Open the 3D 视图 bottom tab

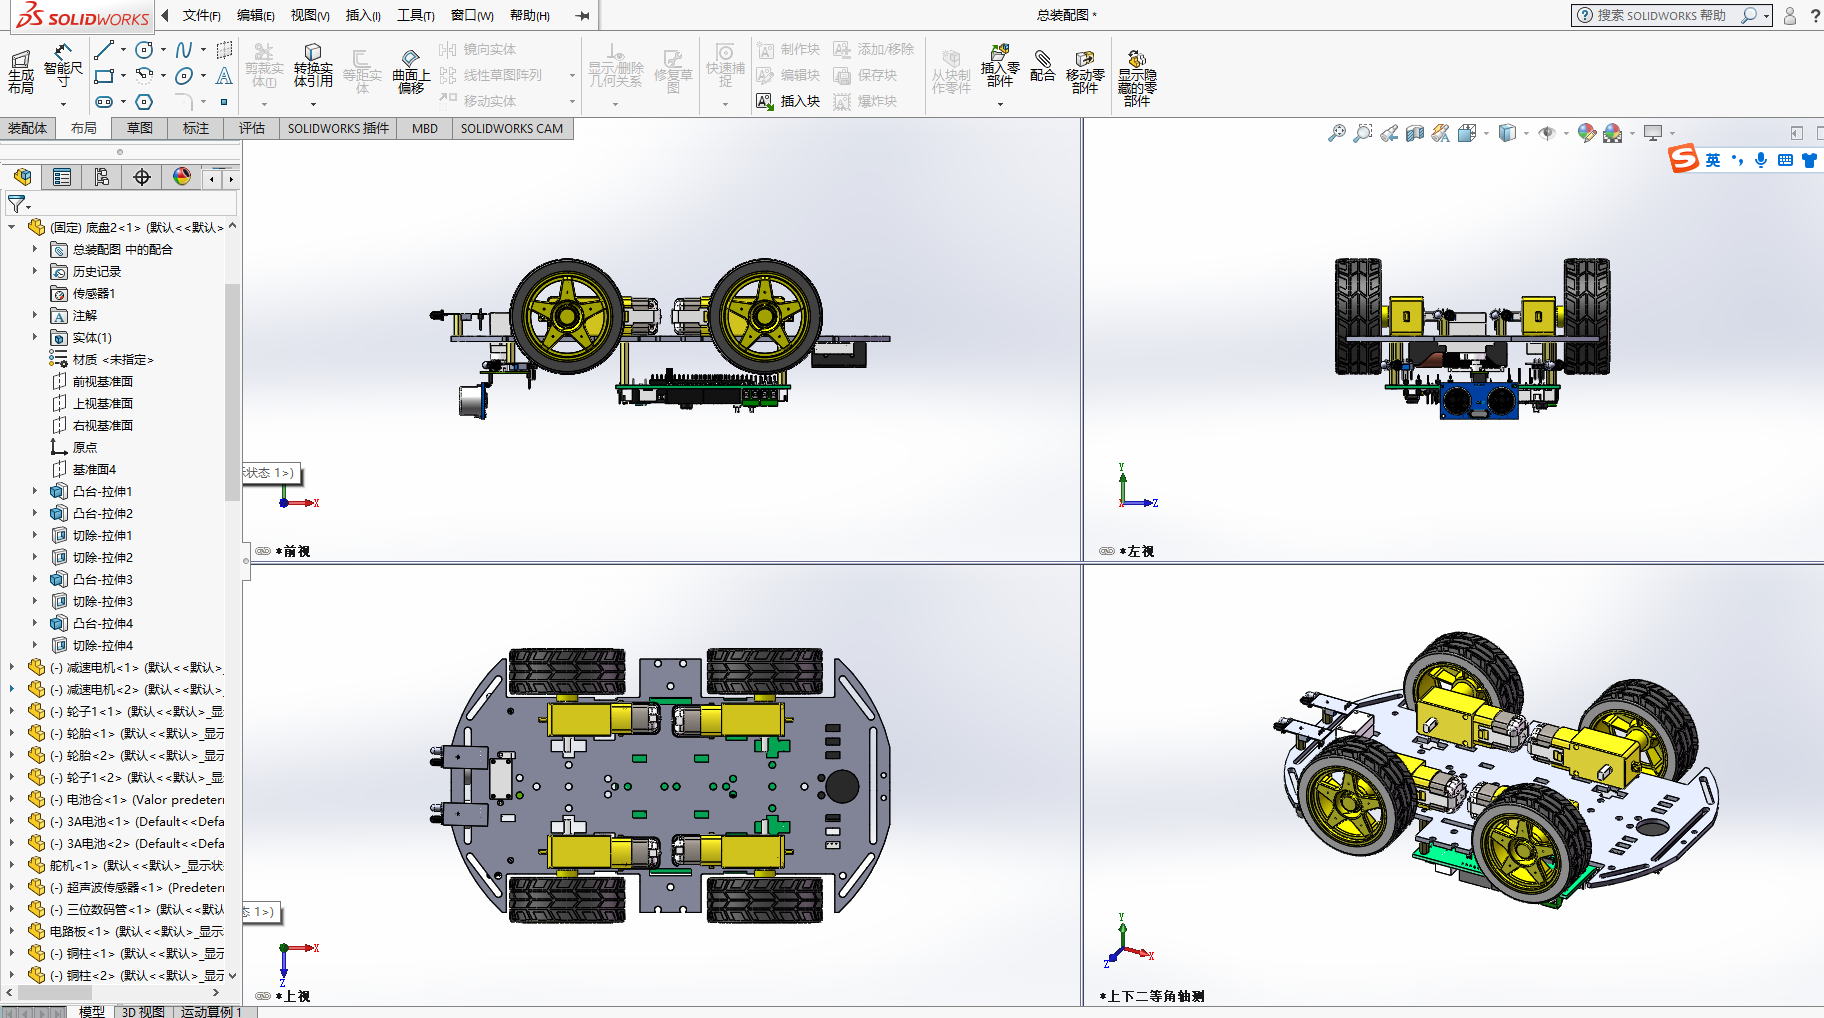click(x=143, y=1011)
